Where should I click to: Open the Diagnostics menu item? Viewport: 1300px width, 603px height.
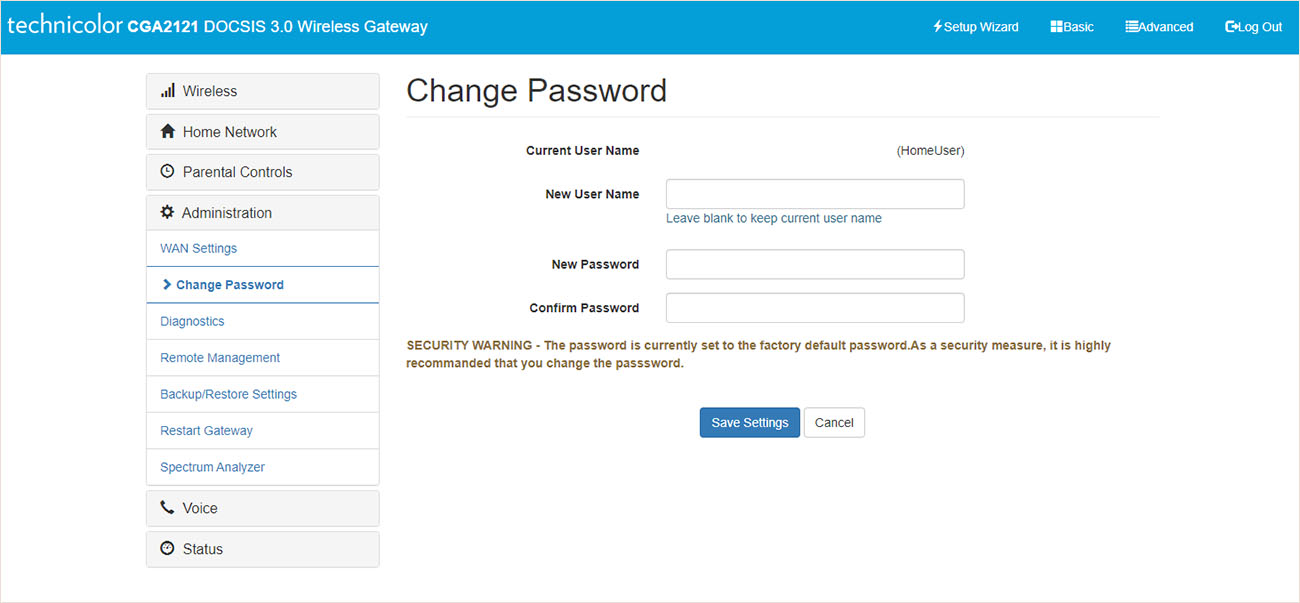tap(192, 322)
